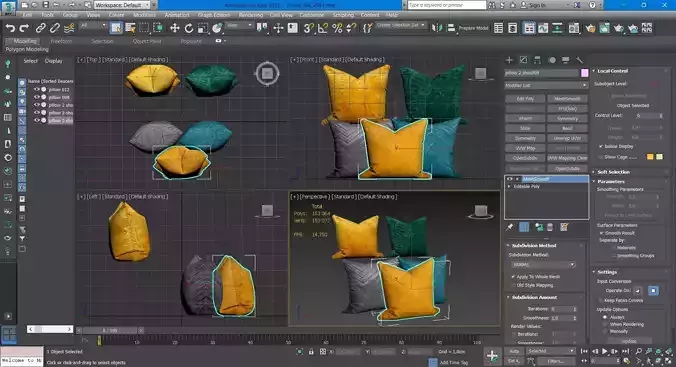This screenshot has height=367, width=676.
Task: Collapse the Subdivision Amount rollout
Action: pyautogui.click(x=535, y=298)
